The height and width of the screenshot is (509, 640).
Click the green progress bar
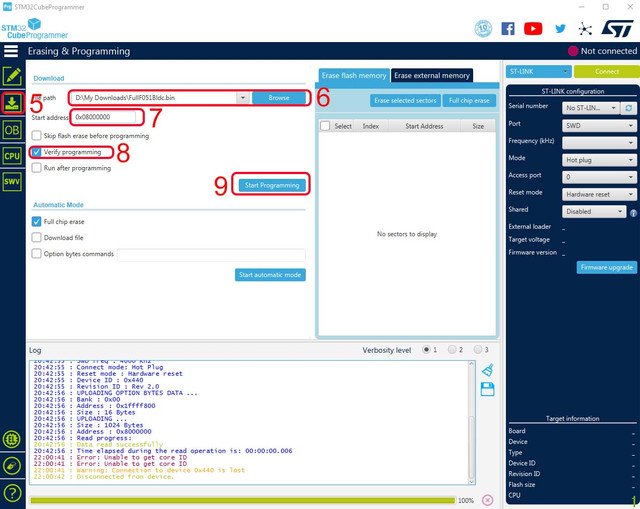pyautogui.click(x=242, y=500)
